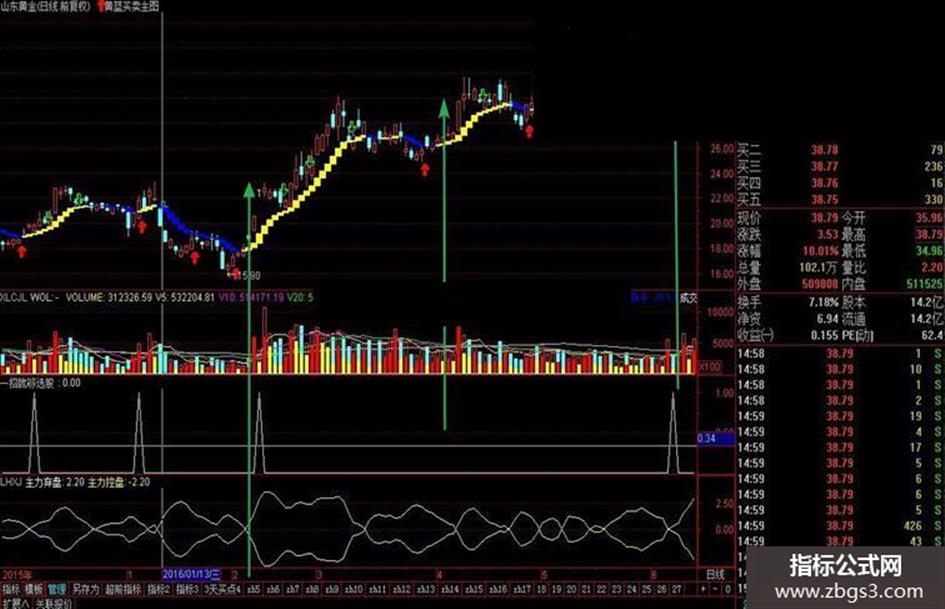Image resolution: width=945 pixels, height=609 pixels.
Task: Click the 2016/01/13 date marker on time axis
Action: tap(192, 574)
